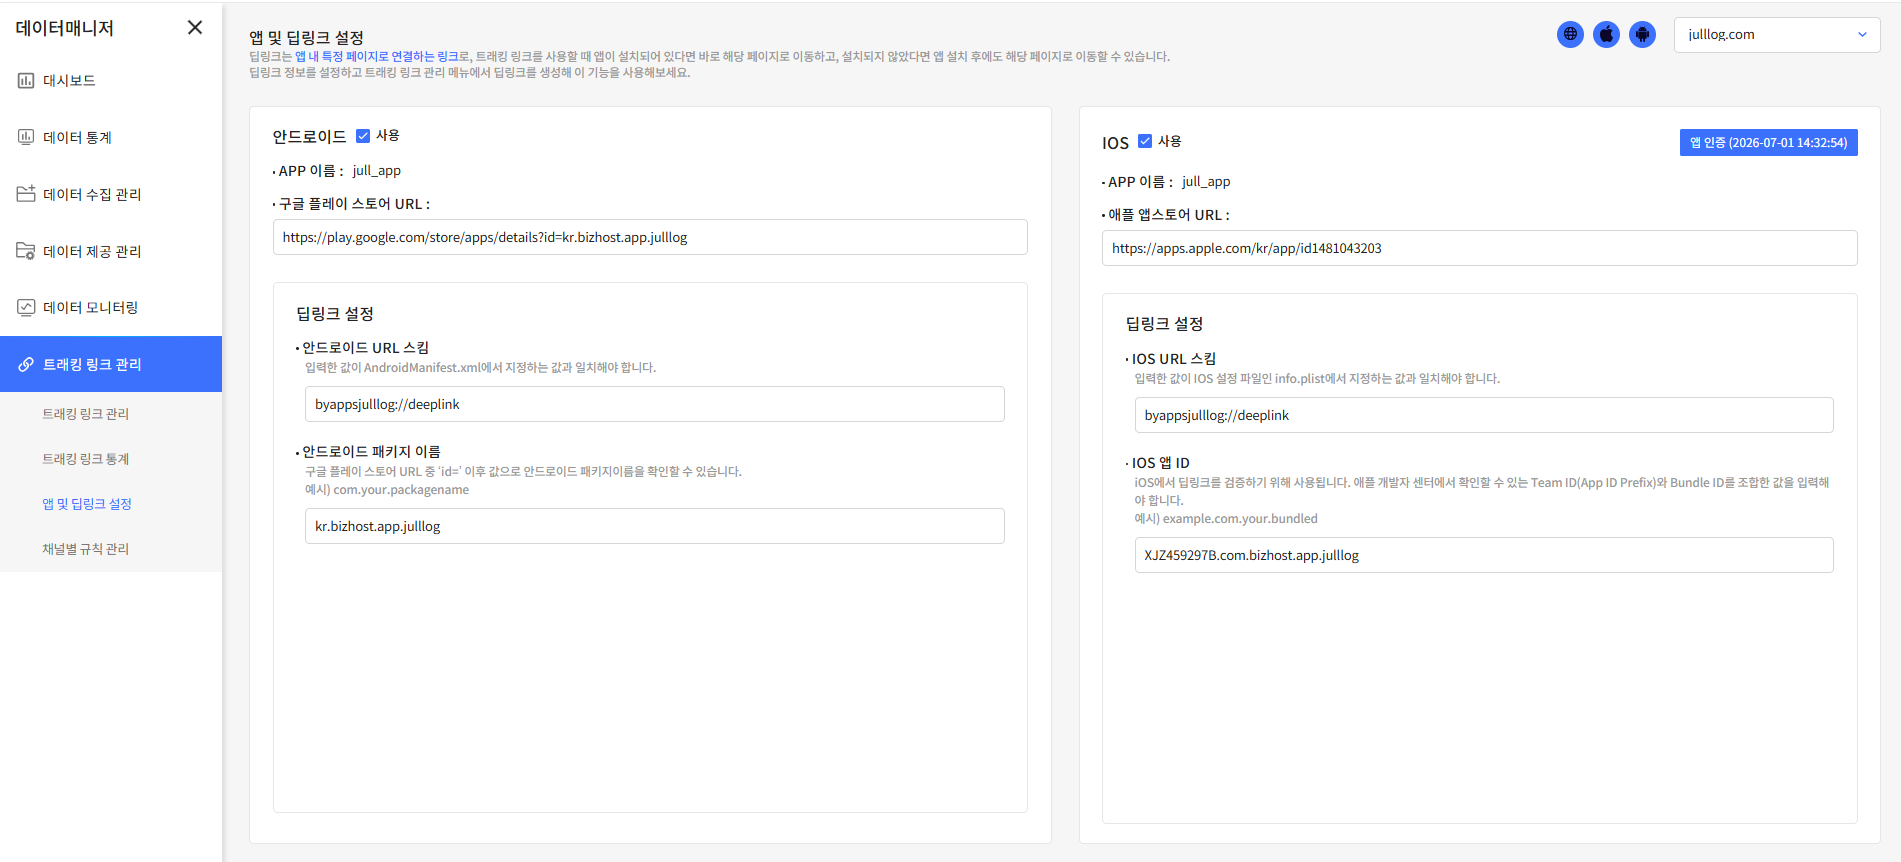Click the 데이터 통계 chart icon
This screenshot has width=1901, height=862.
point(26,137)
